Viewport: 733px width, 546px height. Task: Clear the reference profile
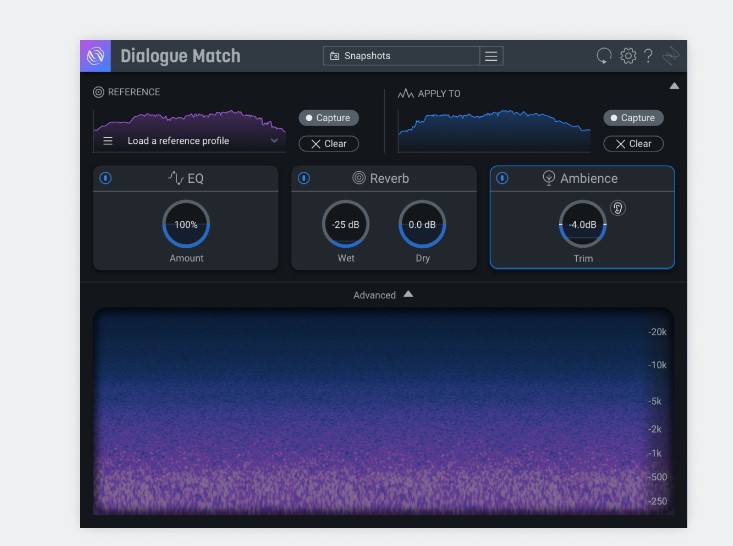[x=329, y=144]
